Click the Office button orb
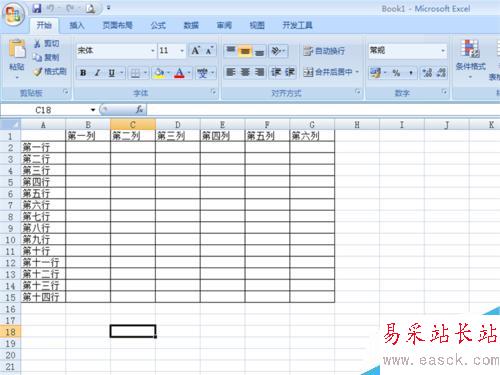 coord(13,14)
